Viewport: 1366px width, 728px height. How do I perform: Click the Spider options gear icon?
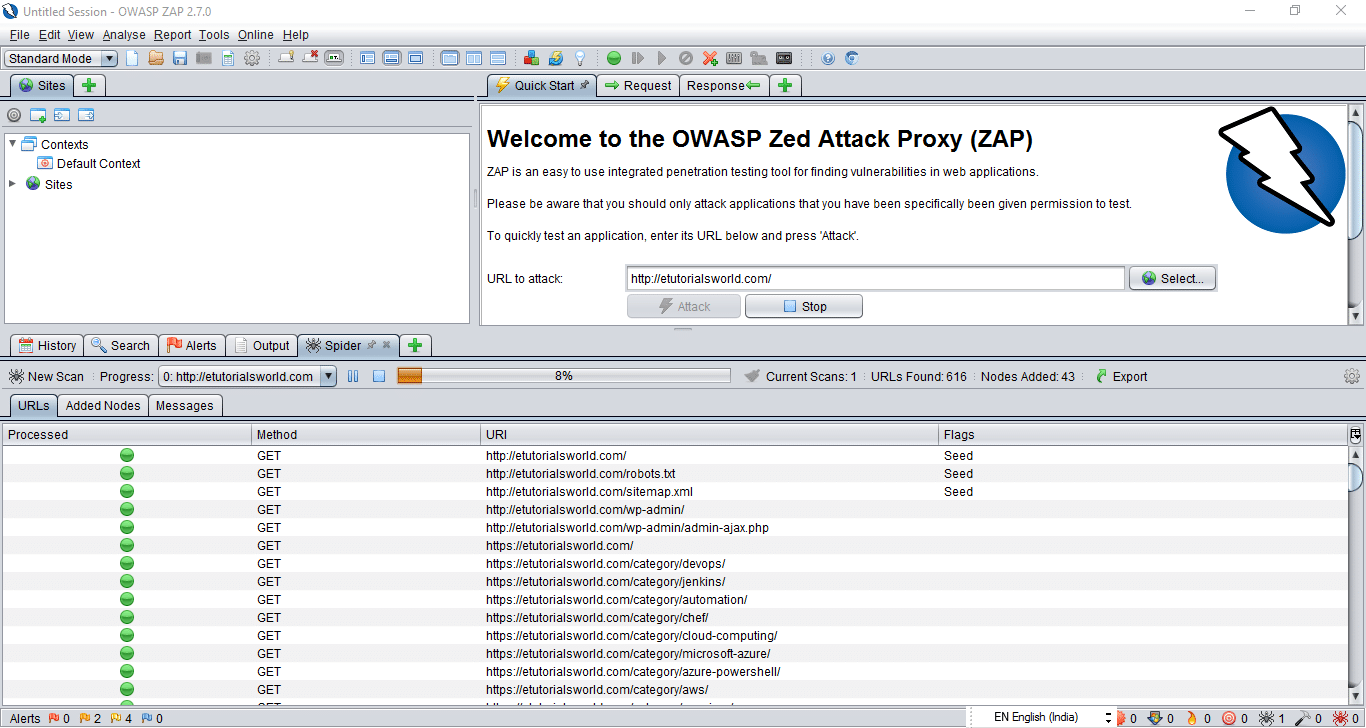click(1351, 377)
